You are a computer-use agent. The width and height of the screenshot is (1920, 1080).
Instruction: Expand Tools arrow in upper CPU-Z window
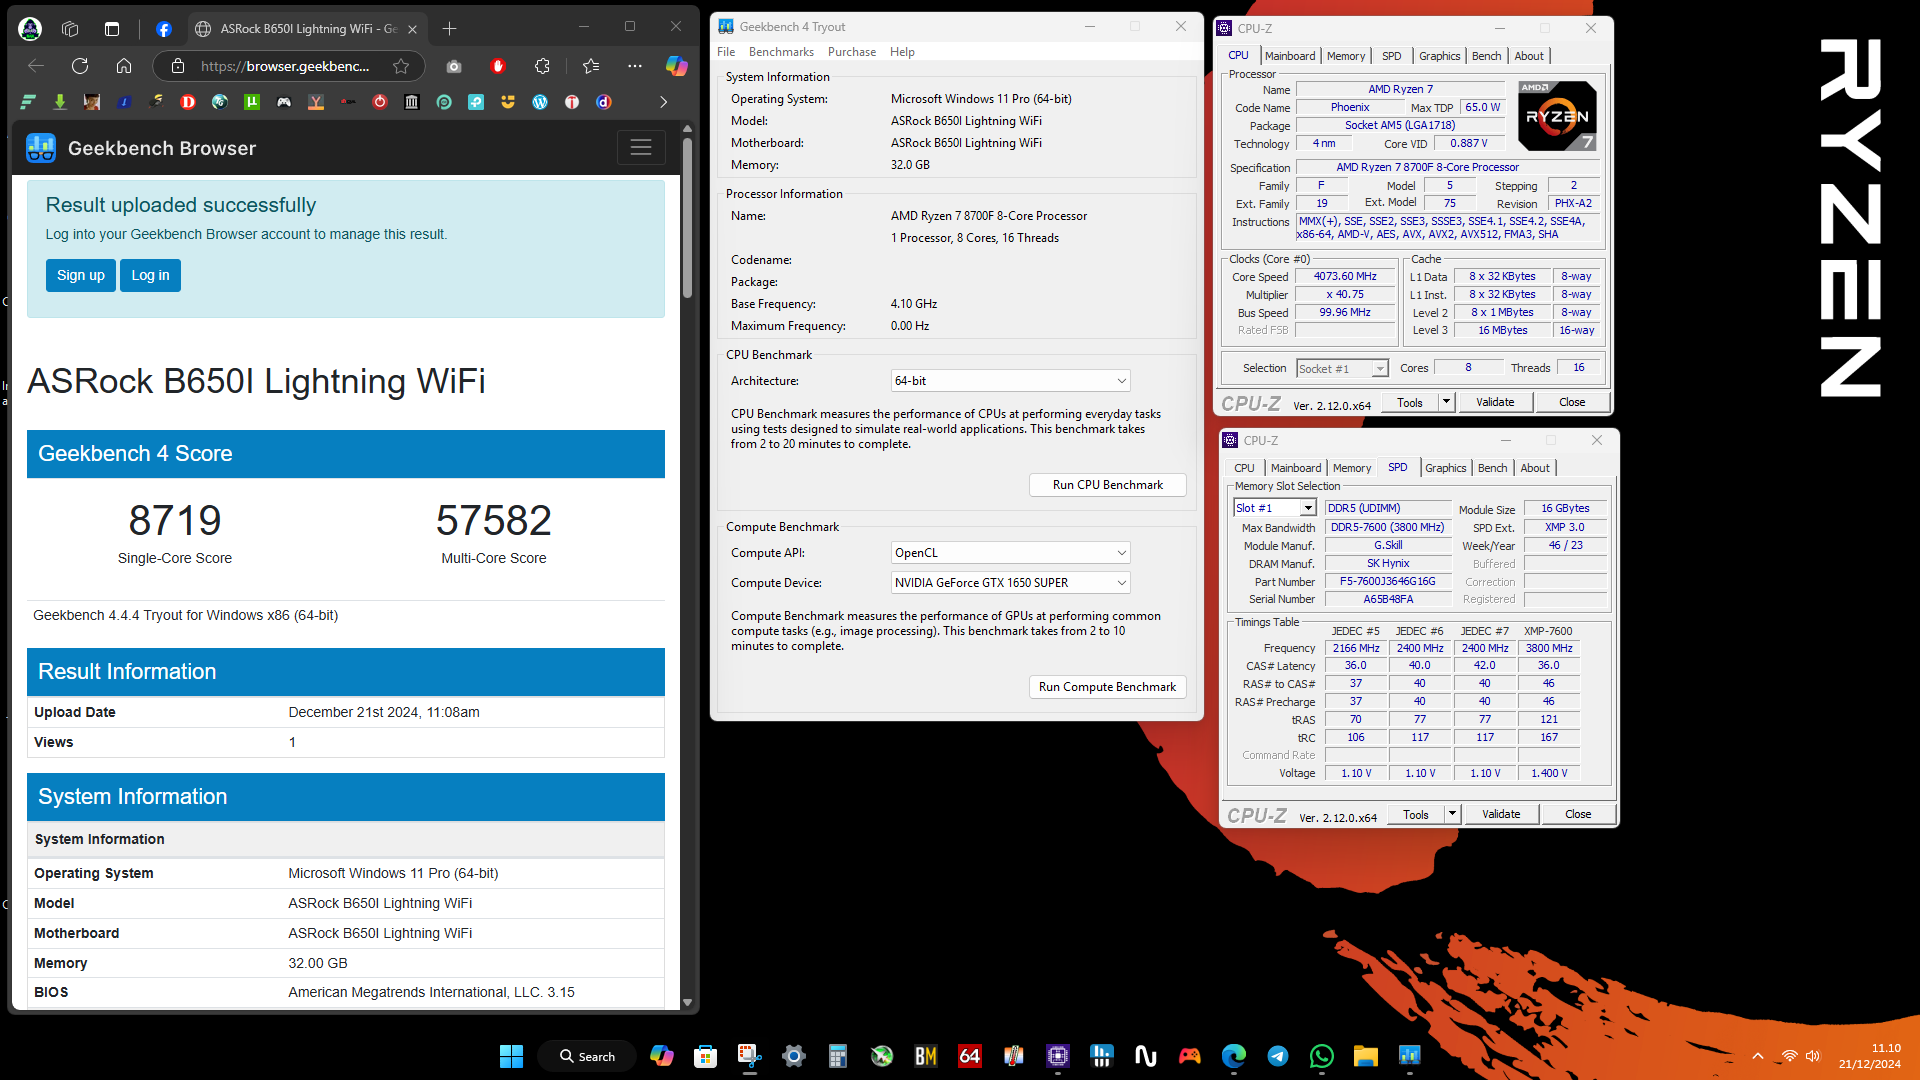click(x=1446, y=402)
